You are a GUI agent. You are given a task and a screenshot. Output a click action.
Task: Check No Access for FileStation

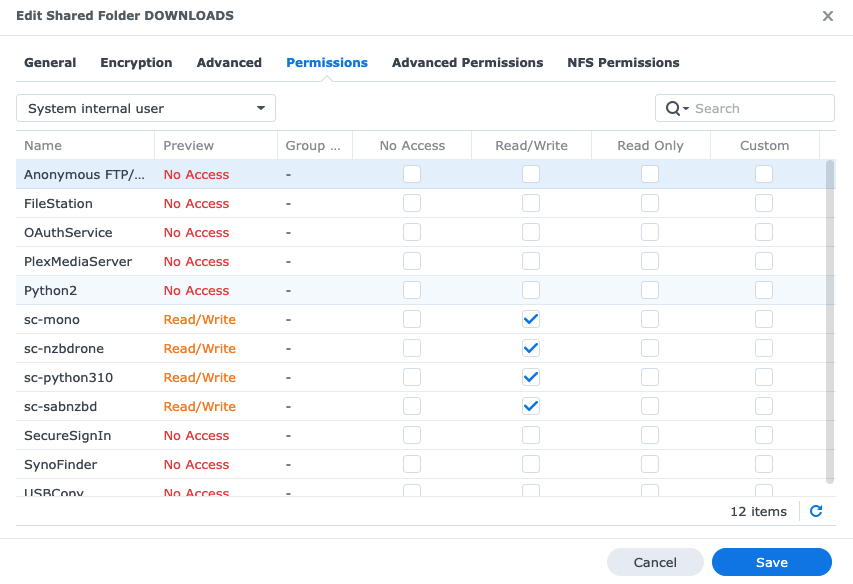pyautogui.click(x=412, y=204)
